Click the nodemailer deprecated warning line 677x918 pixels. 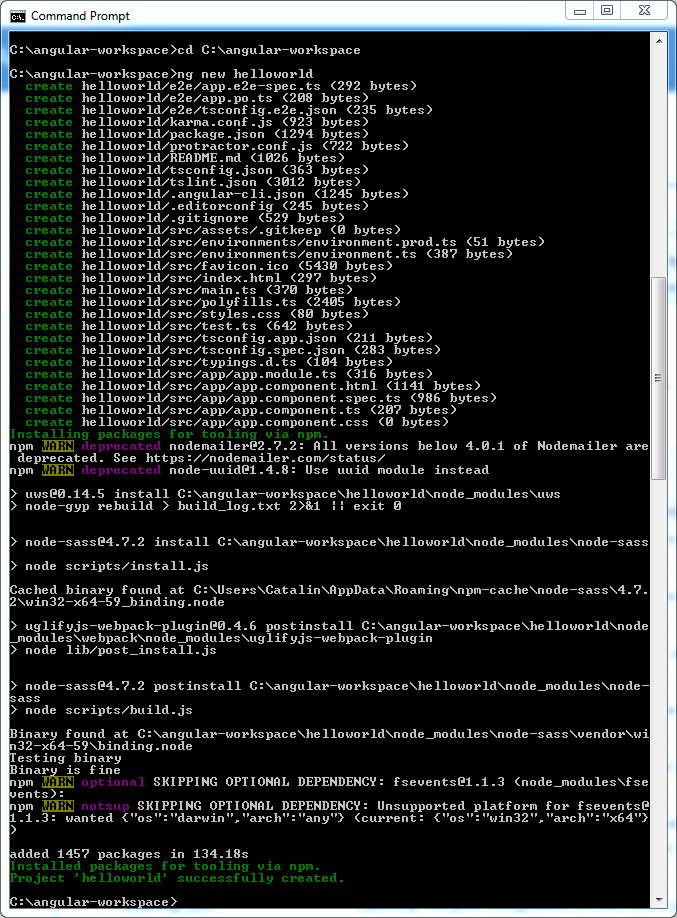(329, 452)
